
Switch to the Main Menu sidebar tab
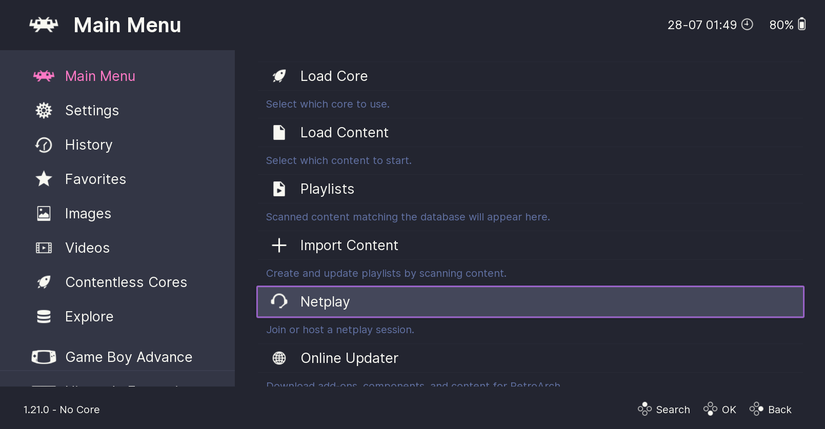tap(100, 76)
